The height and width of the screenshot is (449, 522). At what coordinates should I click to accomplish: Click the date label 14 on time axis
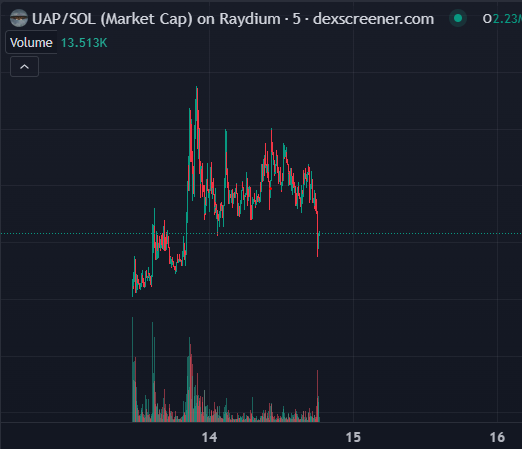coord(209,437)
